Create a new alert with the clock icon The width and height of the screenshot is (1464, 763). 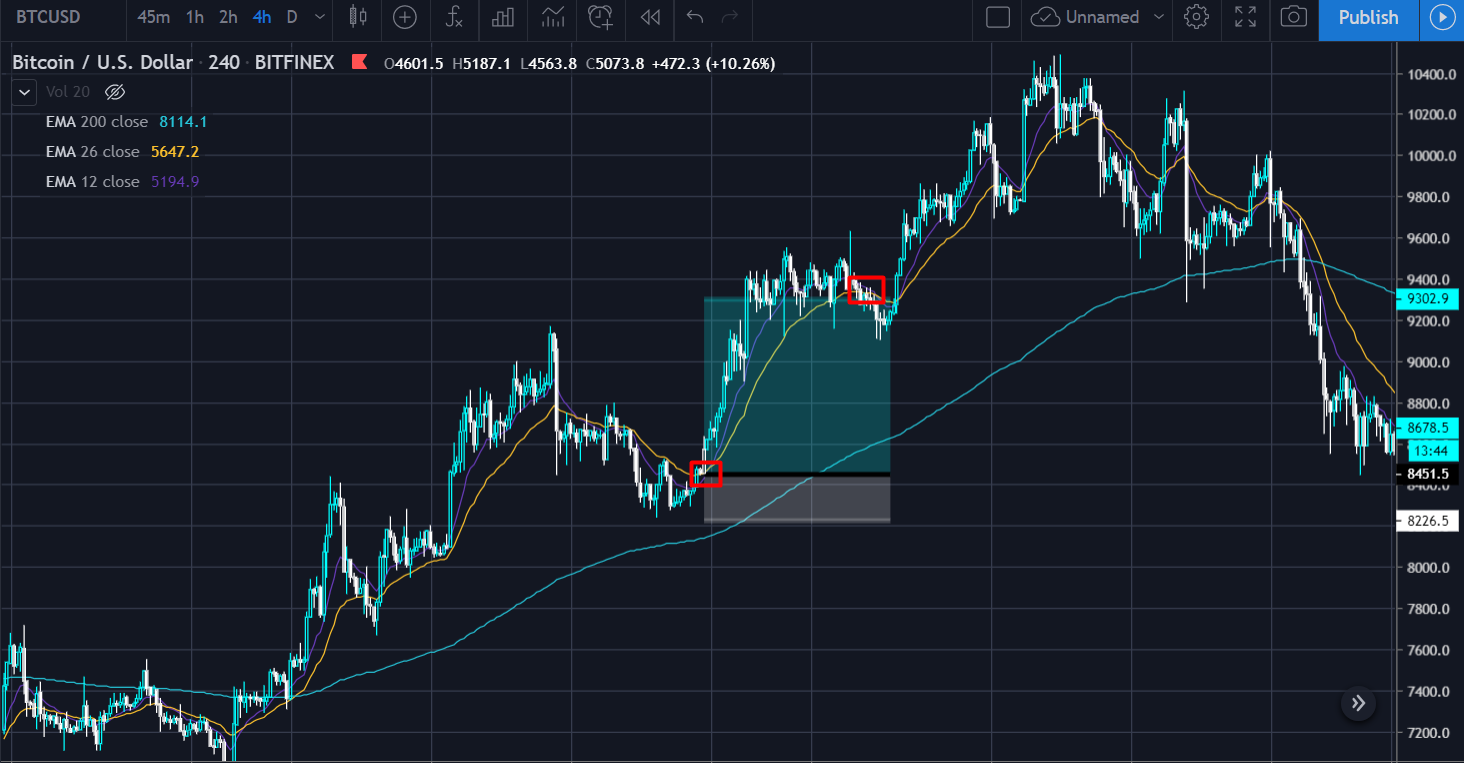click(600, 19)
